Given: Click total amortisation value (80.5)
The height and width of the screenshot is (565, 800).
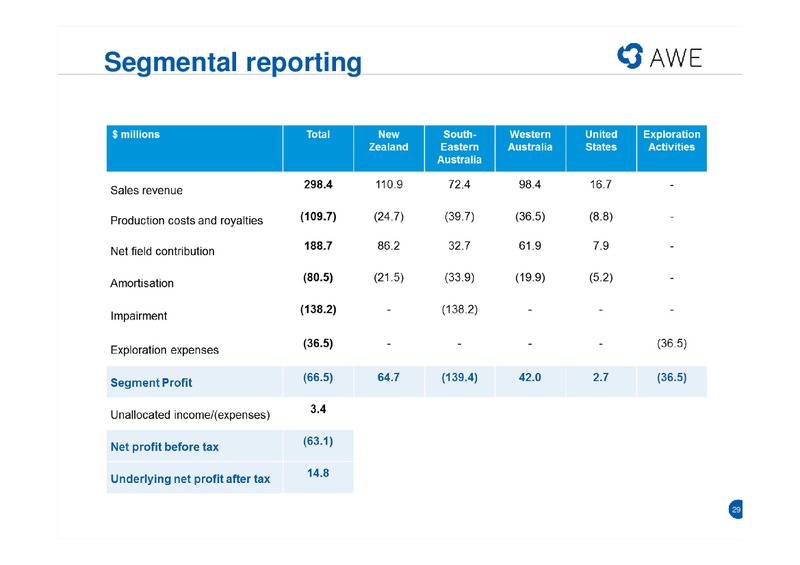Looking at the screenshot, I should pos(318,278).
